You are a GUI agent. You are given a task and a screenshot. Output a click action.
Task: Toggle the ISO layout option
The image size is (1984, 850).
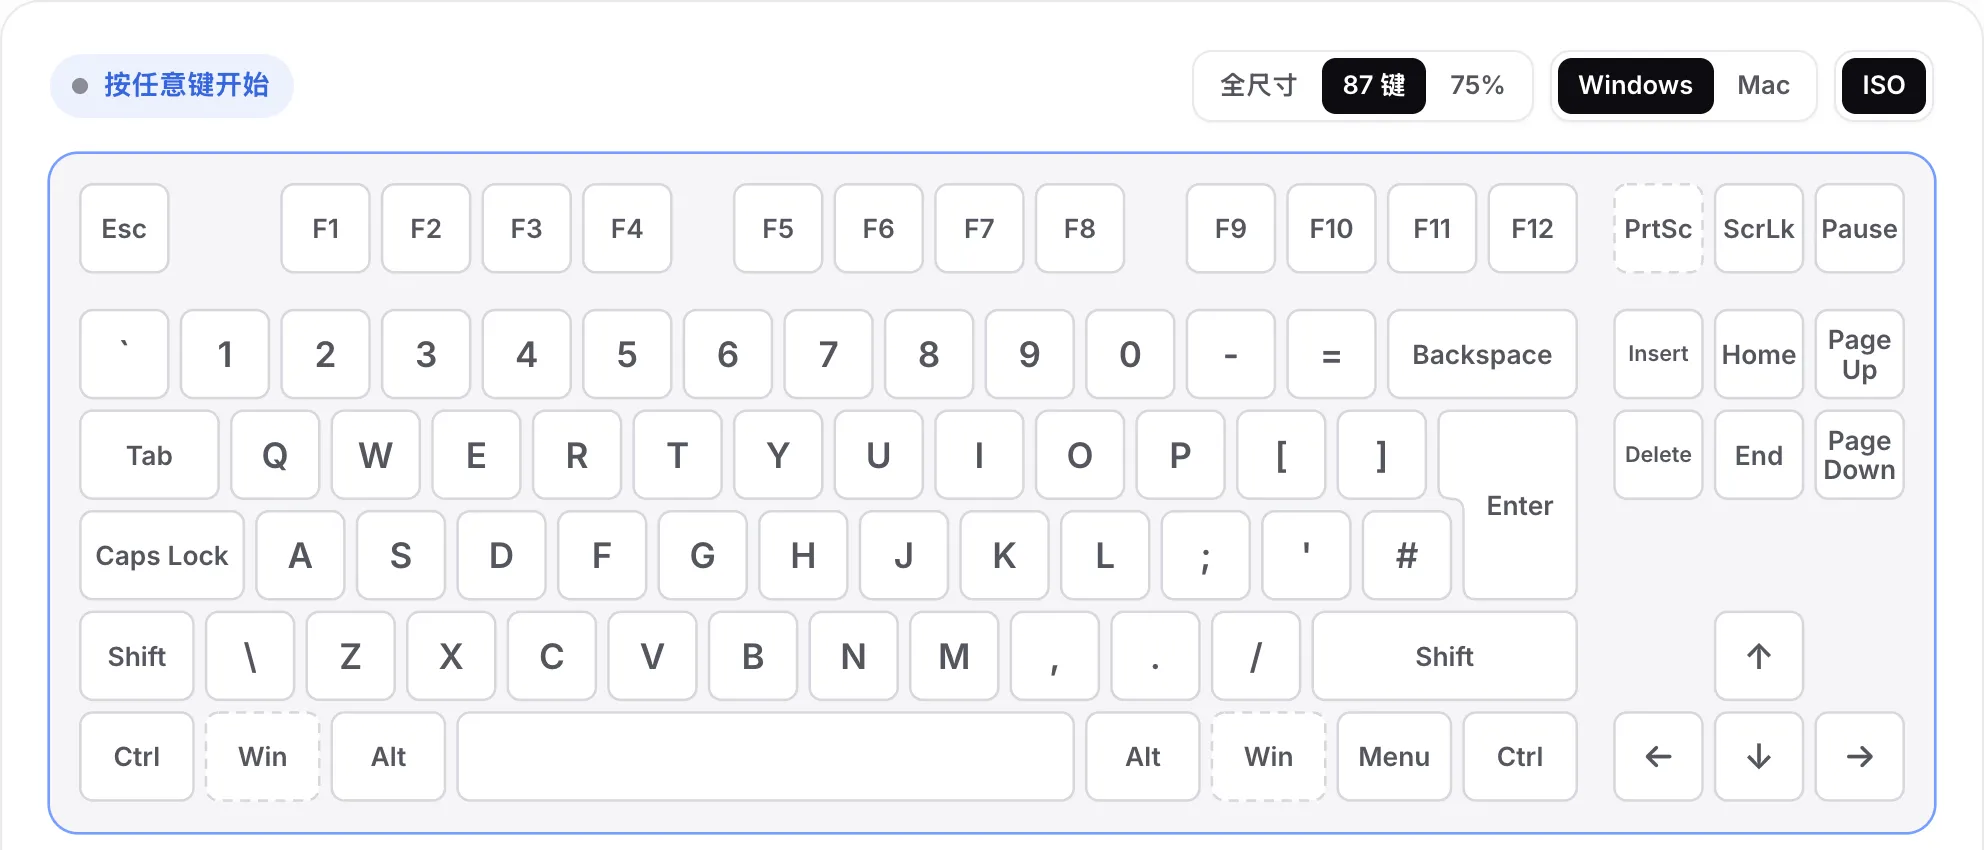(1883, 85)
